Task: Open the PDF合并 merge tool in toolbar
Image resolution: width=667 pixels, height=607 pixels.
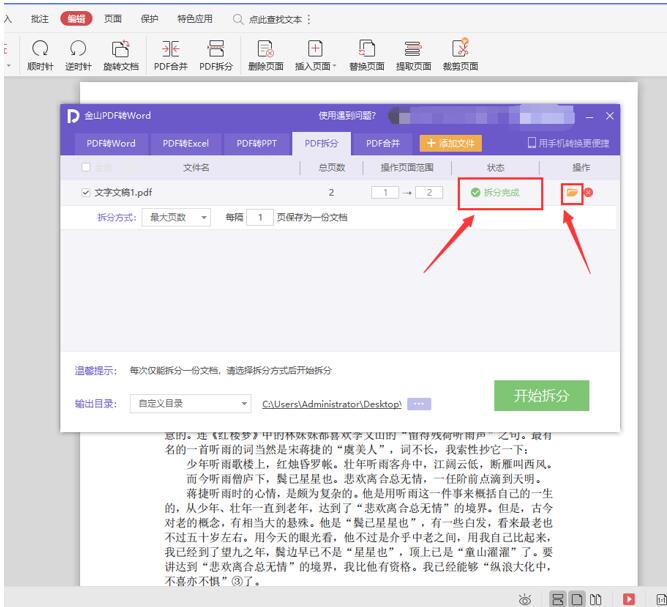Action: [171, 55]
